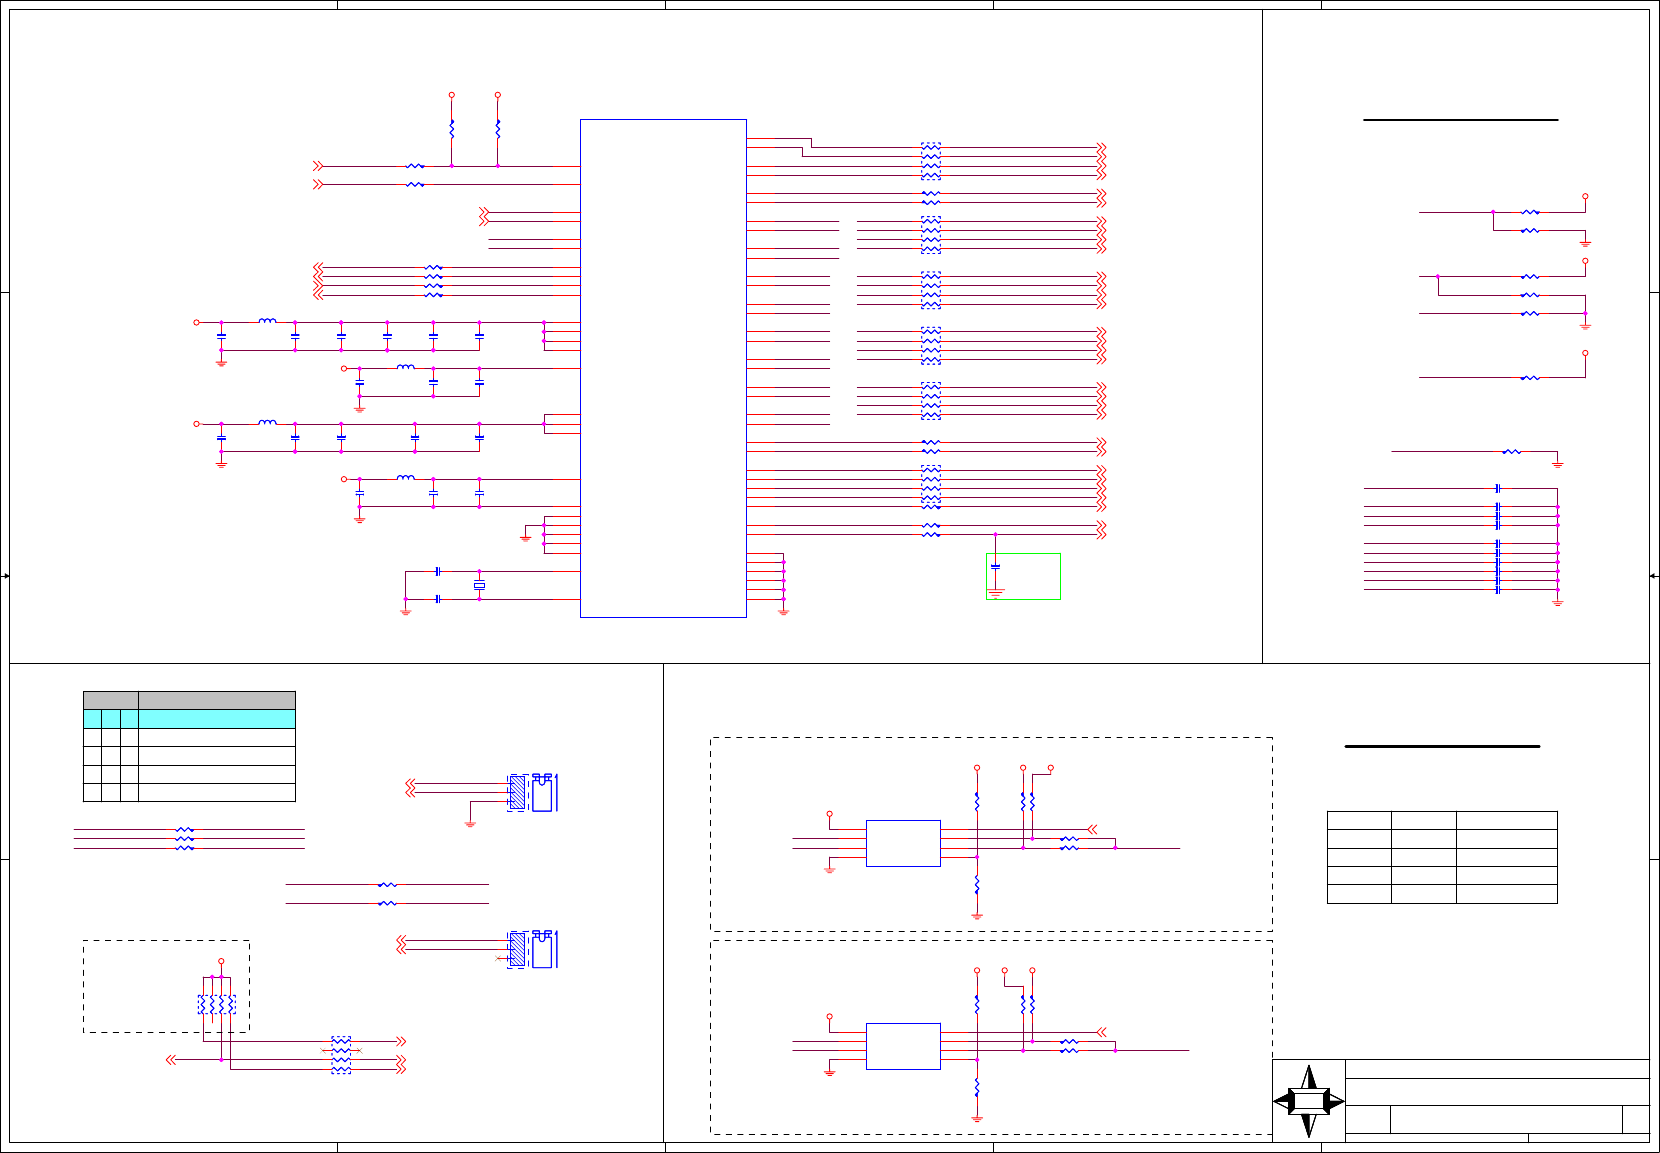This screenshot has width=1660, height=1153.
Task: Click the gray table header row
Action: [x=189, y=700]
